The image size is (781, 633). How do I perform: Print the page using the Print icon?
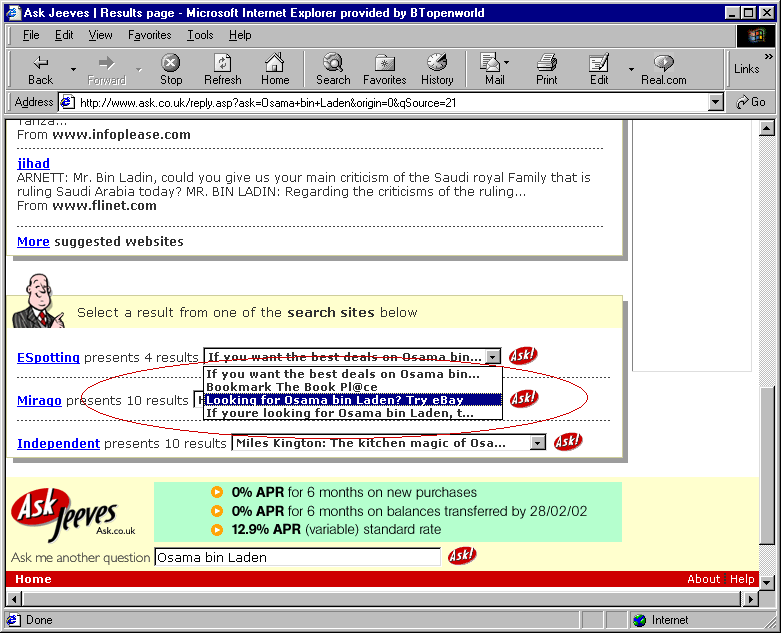coord(546,69)
